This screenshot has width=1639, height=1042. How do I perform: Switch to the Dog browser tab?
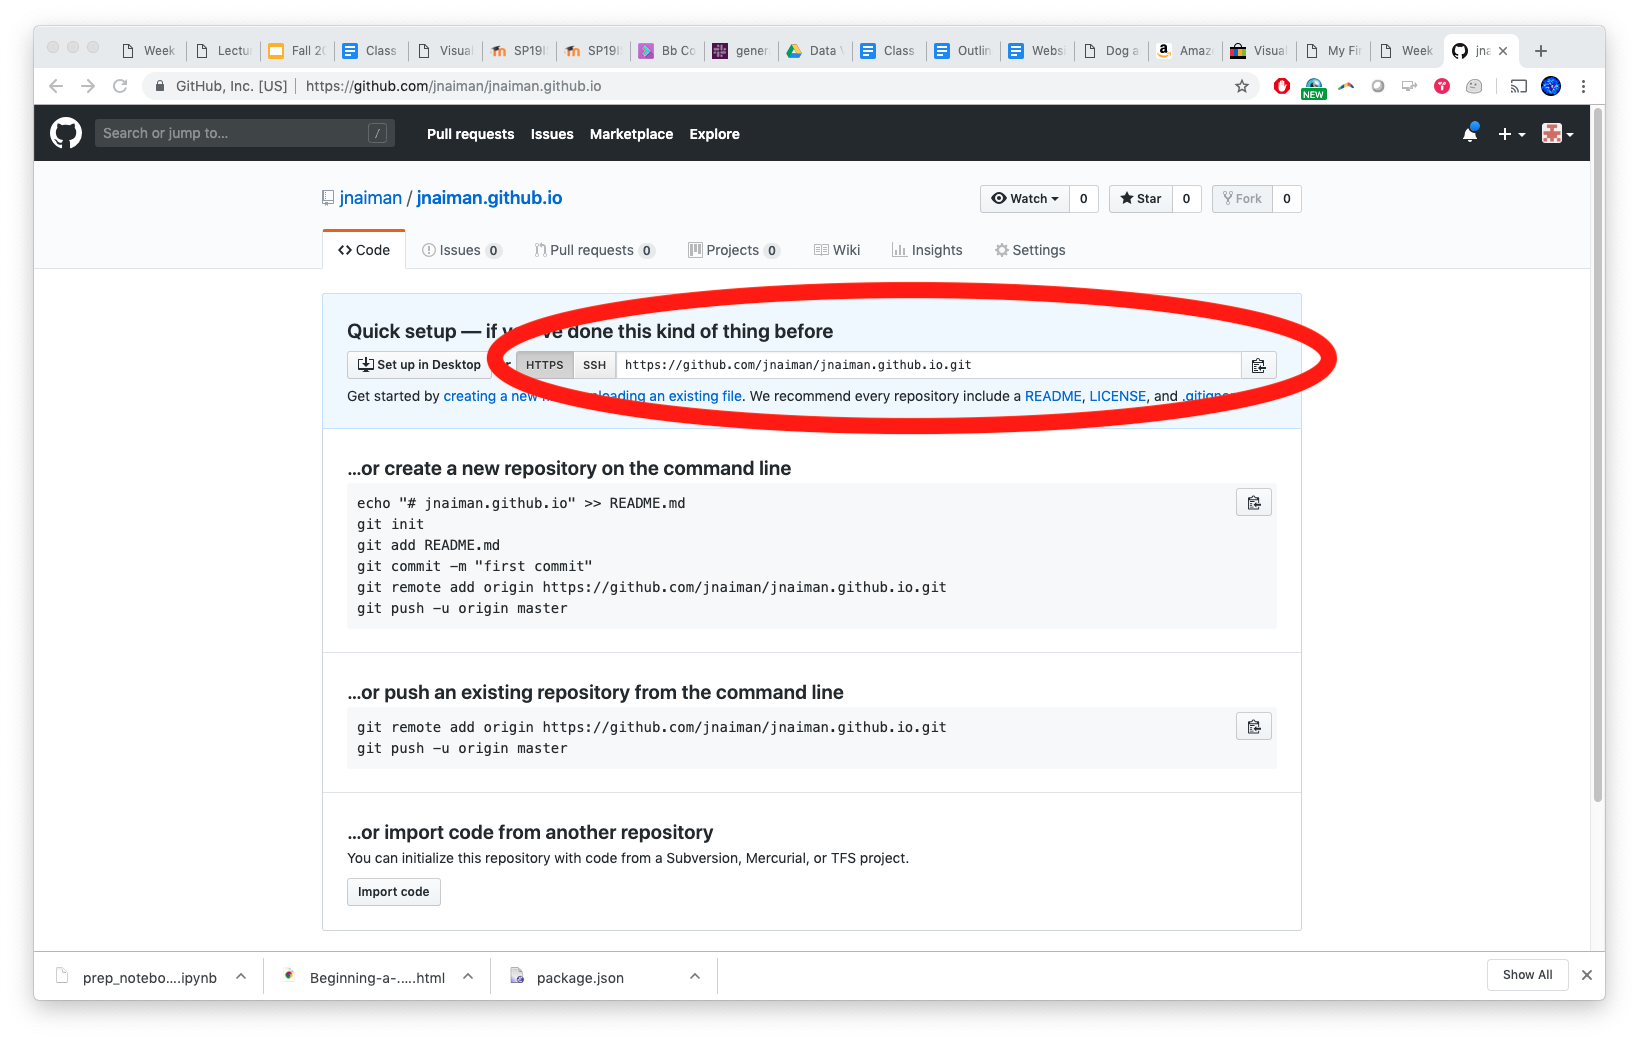(1111, 51)
